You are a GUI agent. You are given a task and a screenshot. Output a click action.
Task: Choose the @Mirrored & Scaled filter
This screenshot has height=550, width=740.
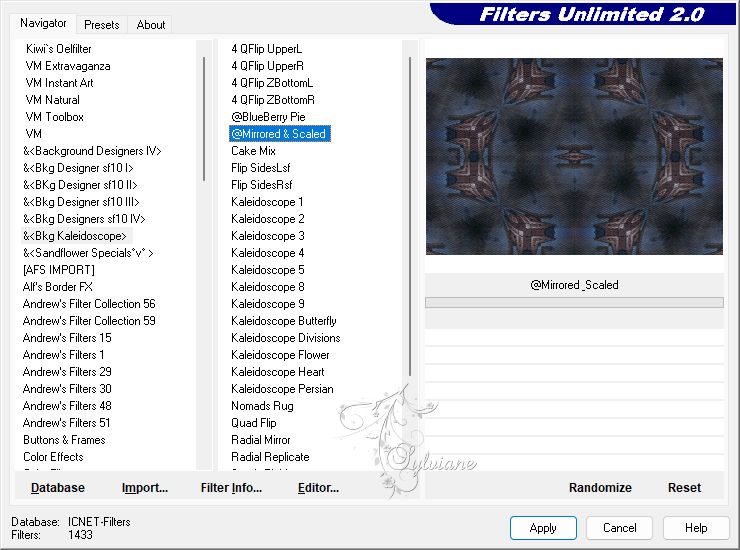click(279, 134)
